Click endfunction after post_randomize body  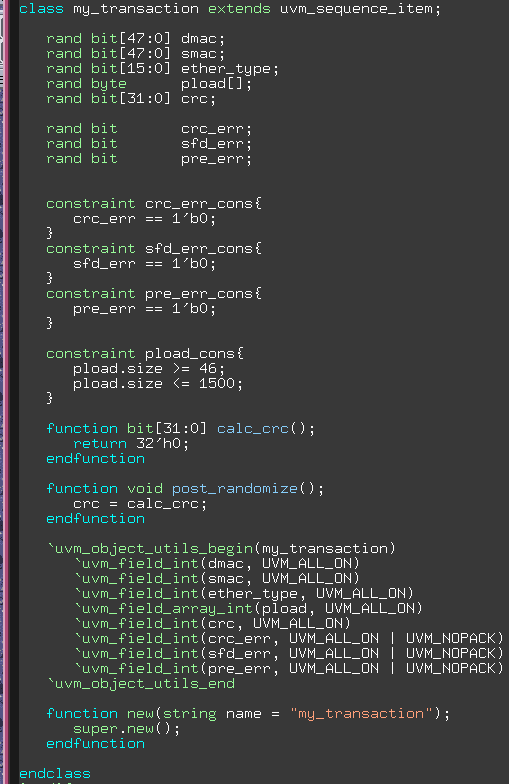tap(96, 518)
